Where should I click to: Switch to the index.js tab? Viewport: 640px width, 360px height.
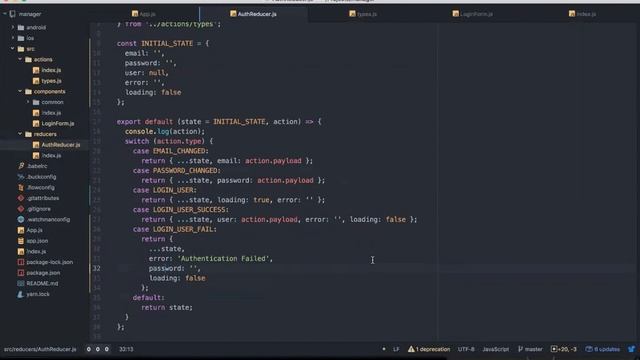(582, 14)
